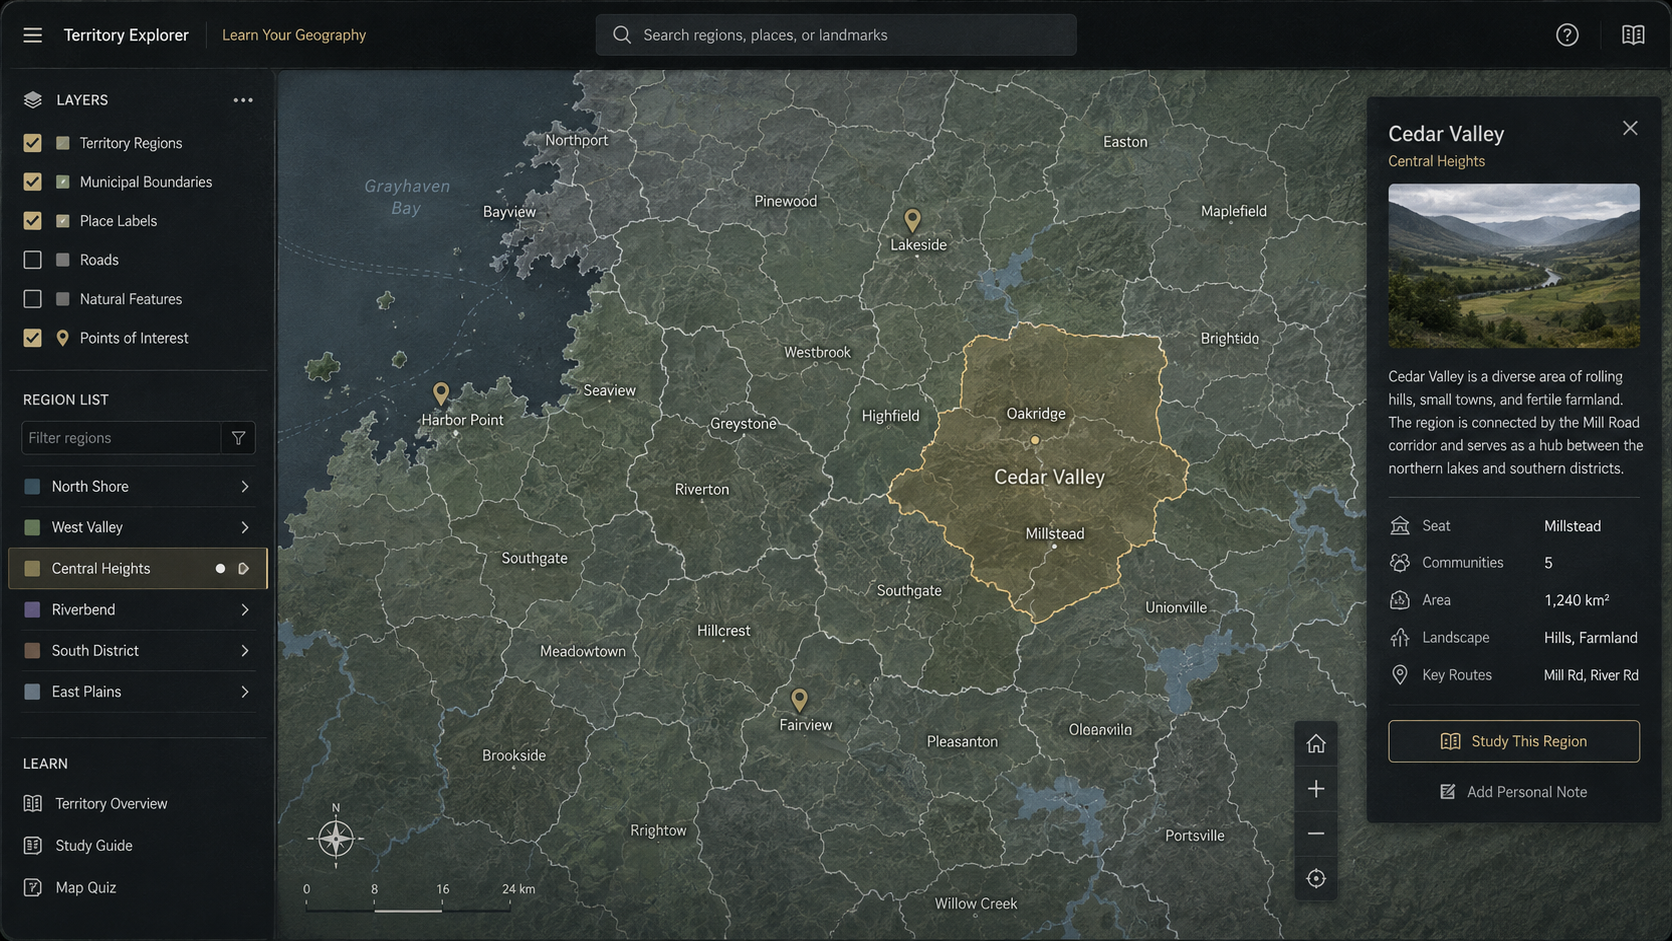This screenshot has width=1672, height=941.
Task: Expand North Shore region
Action: 245,487
